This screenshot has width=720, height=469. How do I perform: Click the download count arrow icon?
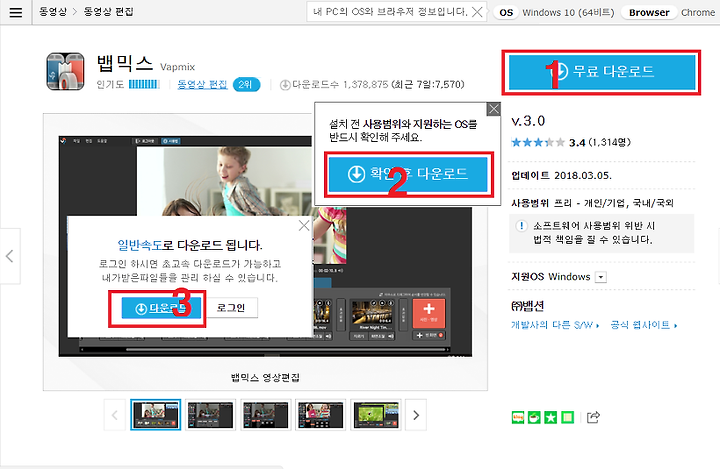click(x=285, y=85)
